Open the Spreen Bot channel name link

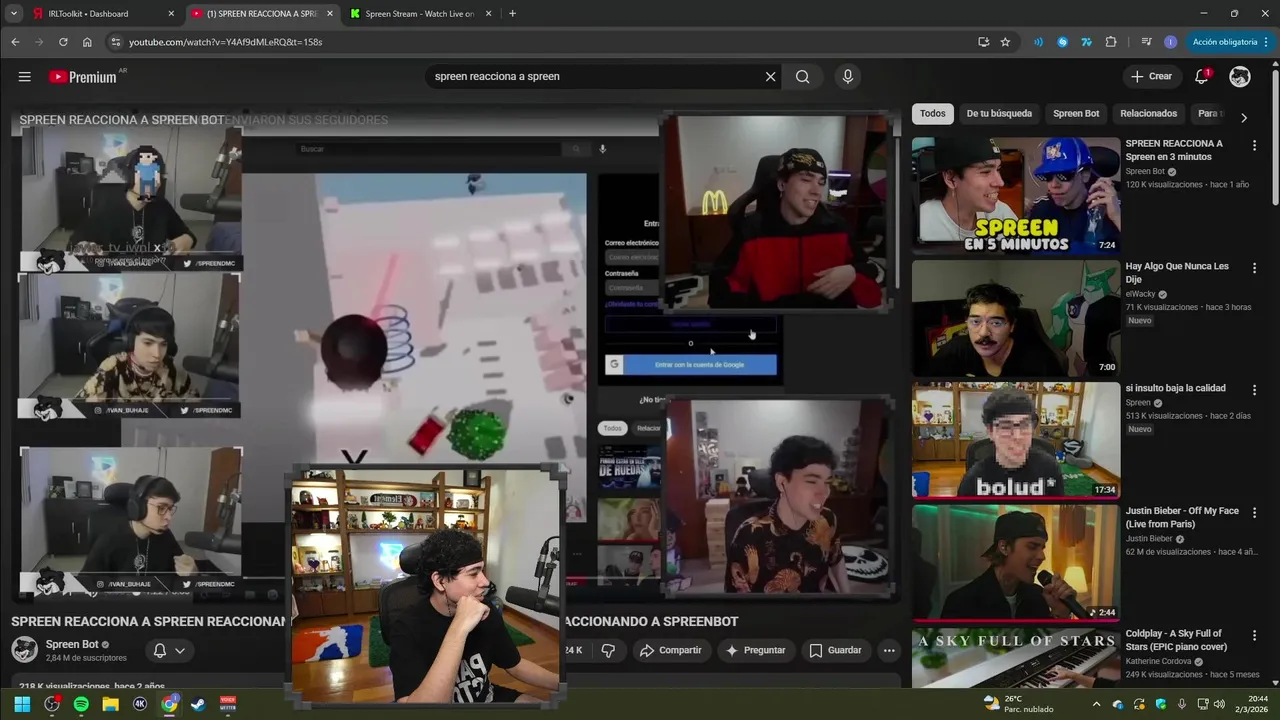(x=72, y=645)
